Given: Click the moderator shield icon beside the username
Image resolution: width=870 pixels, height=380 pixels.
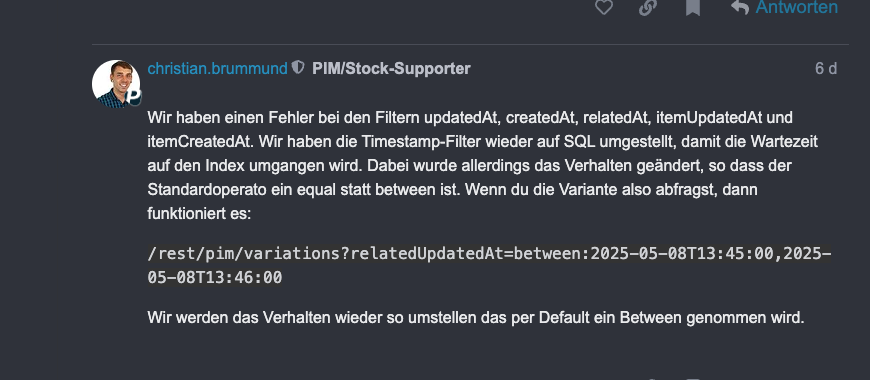Looking at the screenshot, I should 298,68.
